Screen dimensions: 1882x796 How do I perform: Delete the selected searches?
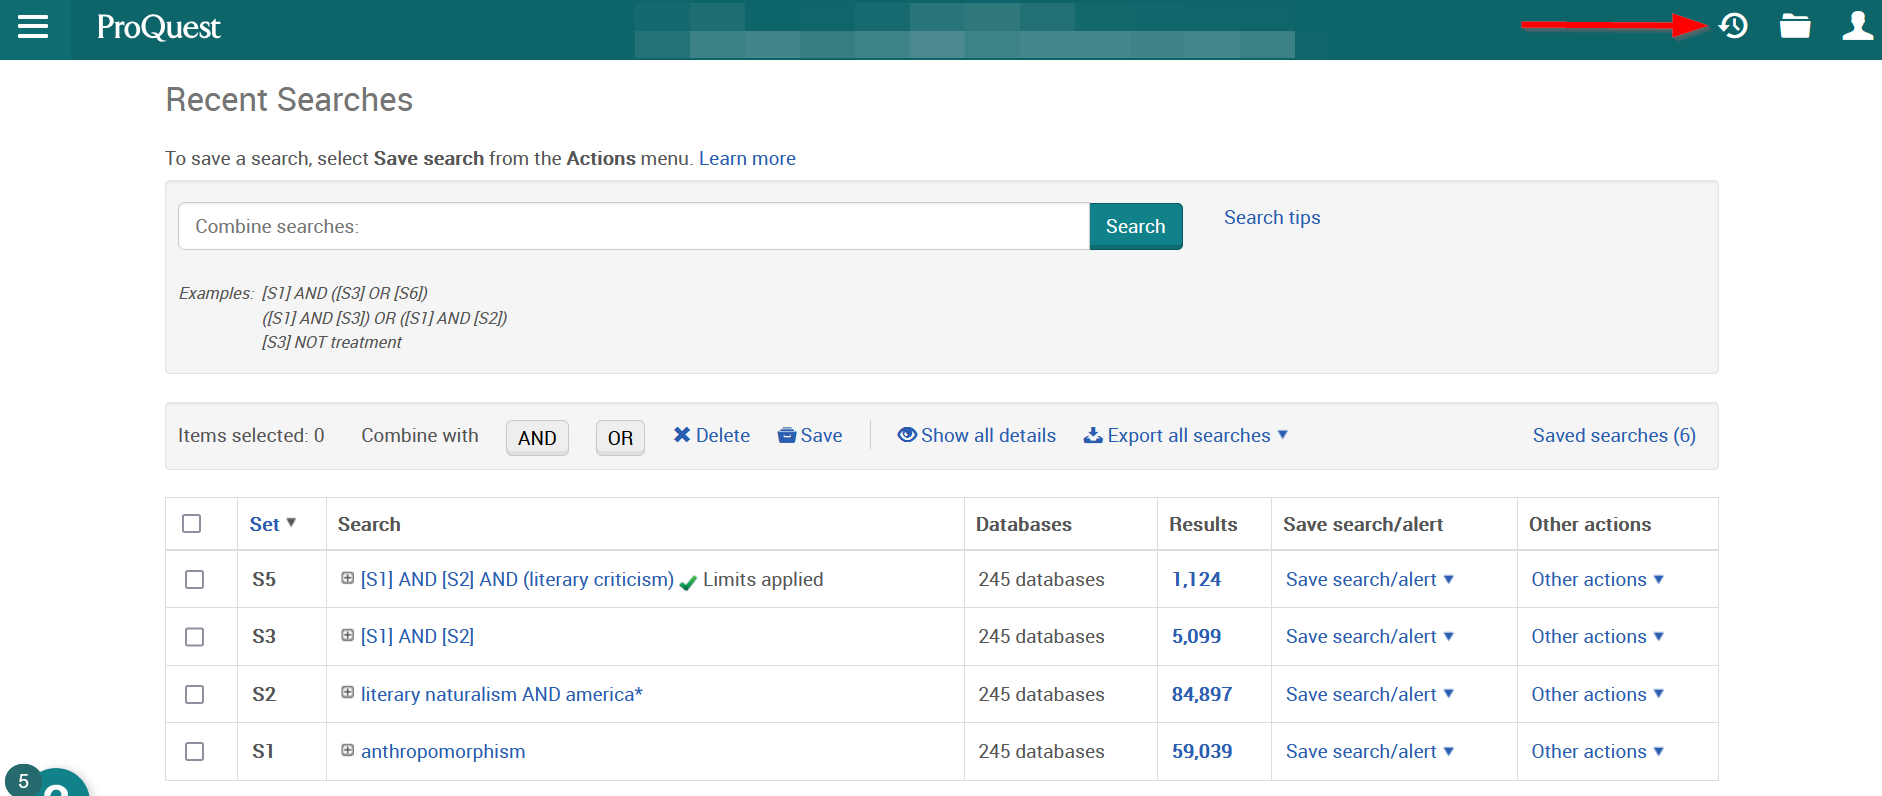pos(711,435)
